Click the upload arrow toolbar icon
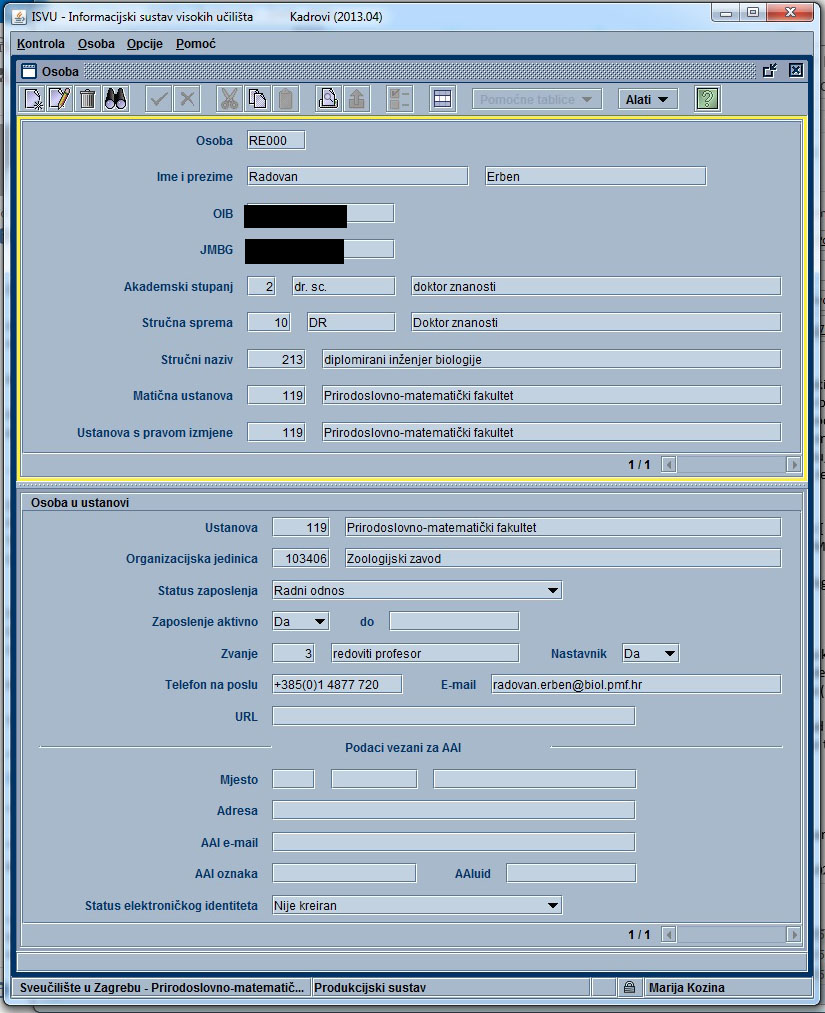 [357, 99]
